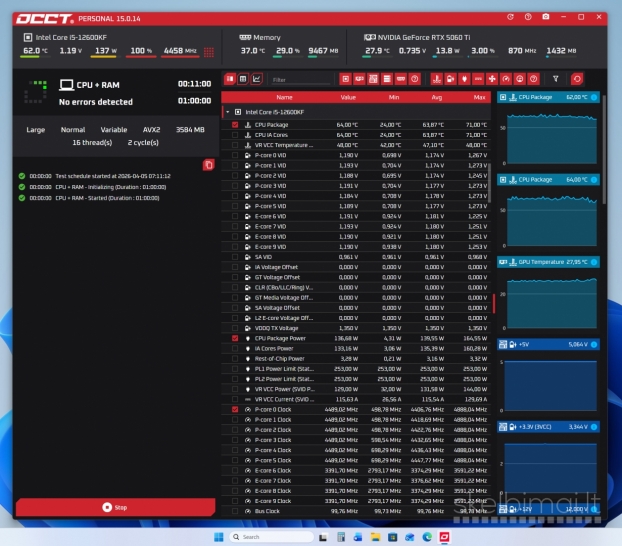Screen dimensions: 622x546
Task: Uncheck the CPU Package graph checkbox
Action: click(235, 125)
